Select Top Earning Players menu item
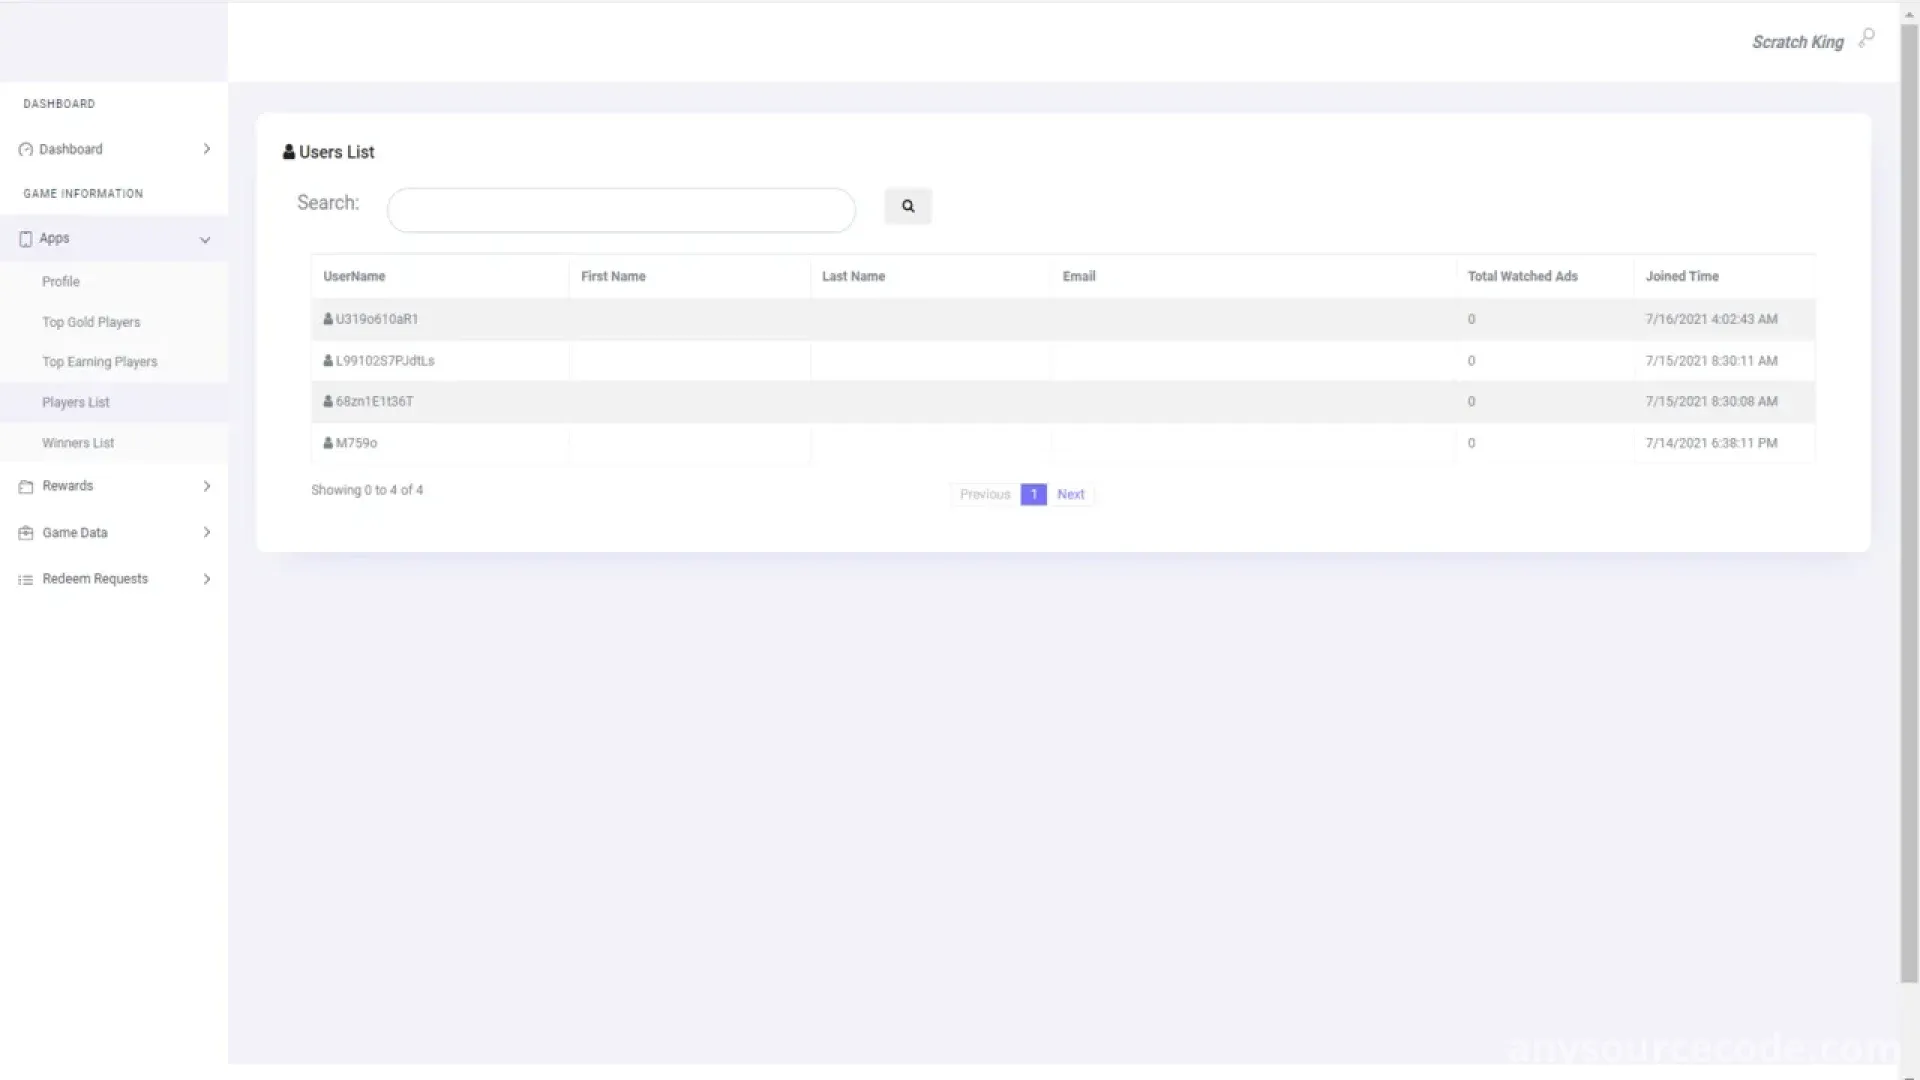 tap(99, 362)
